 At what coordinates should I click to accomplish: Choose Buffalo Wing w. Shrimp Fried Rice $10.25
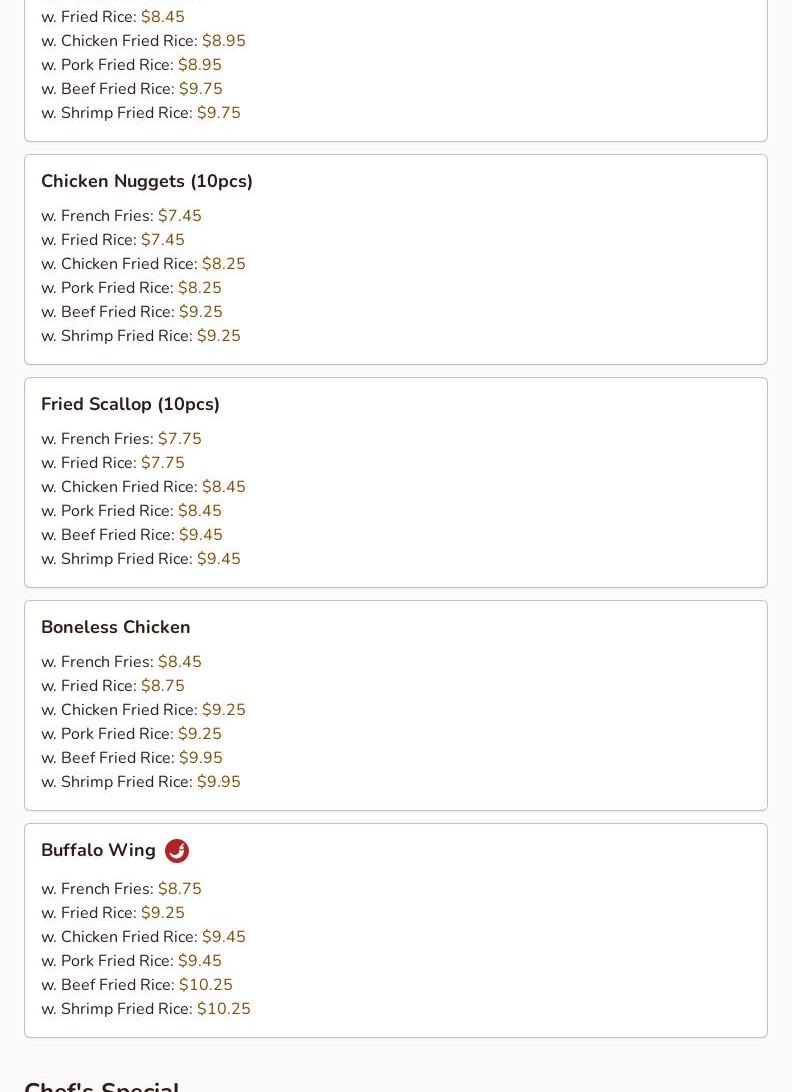pos(146,1008)
